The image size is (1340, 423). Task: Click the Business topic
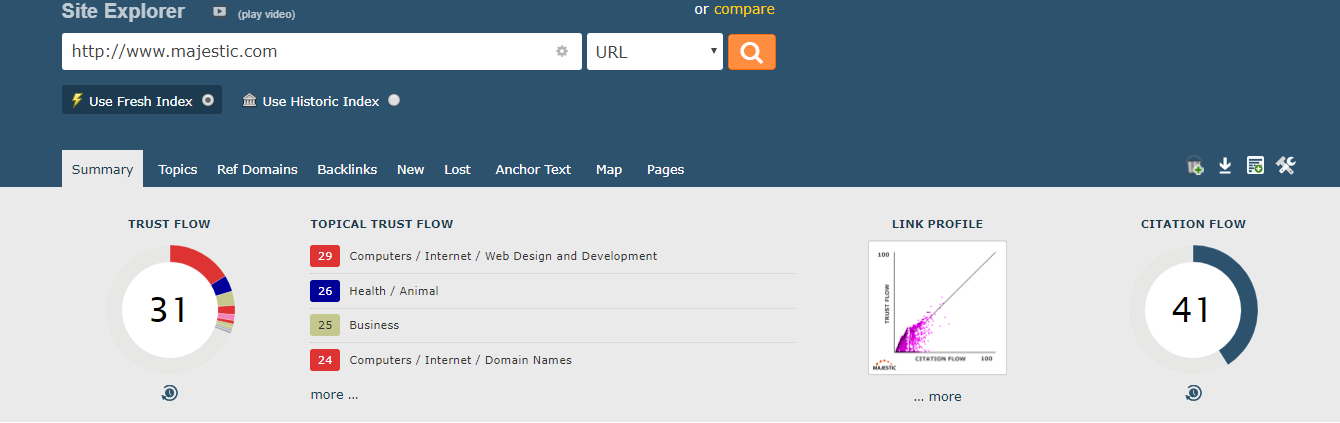pos(374,325)
